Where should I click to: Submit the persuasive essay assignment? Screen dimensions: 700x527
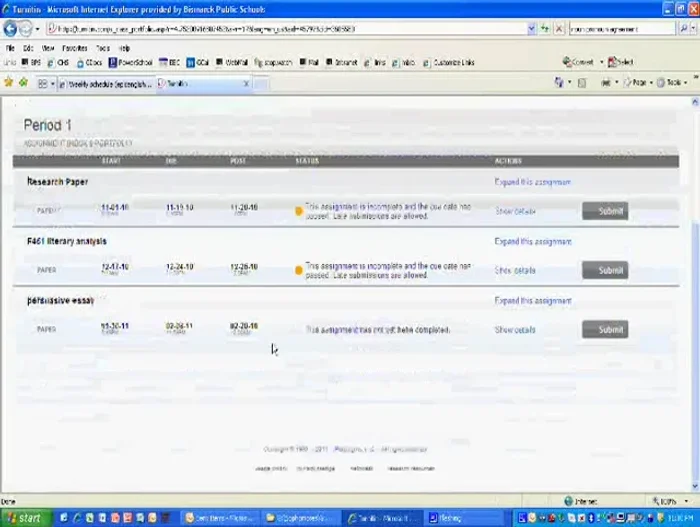pyautogui.click(x=605, y=329)
